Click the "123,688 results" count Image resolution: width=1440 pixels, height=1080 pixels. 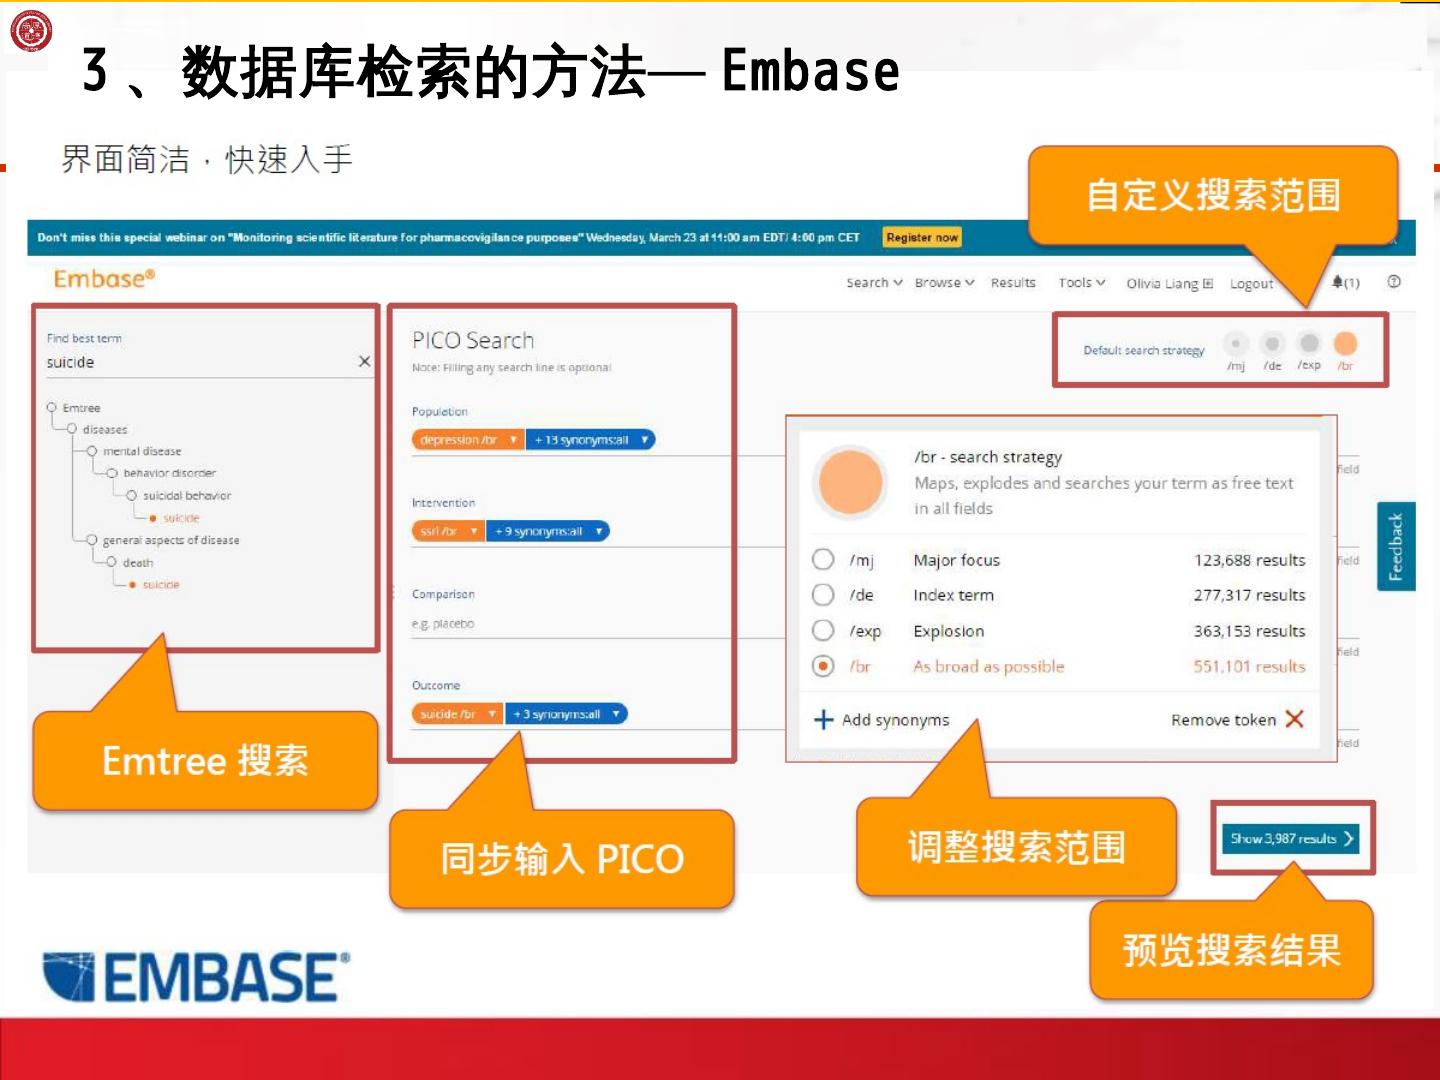pyautogui.click(x=1249, y=560)
